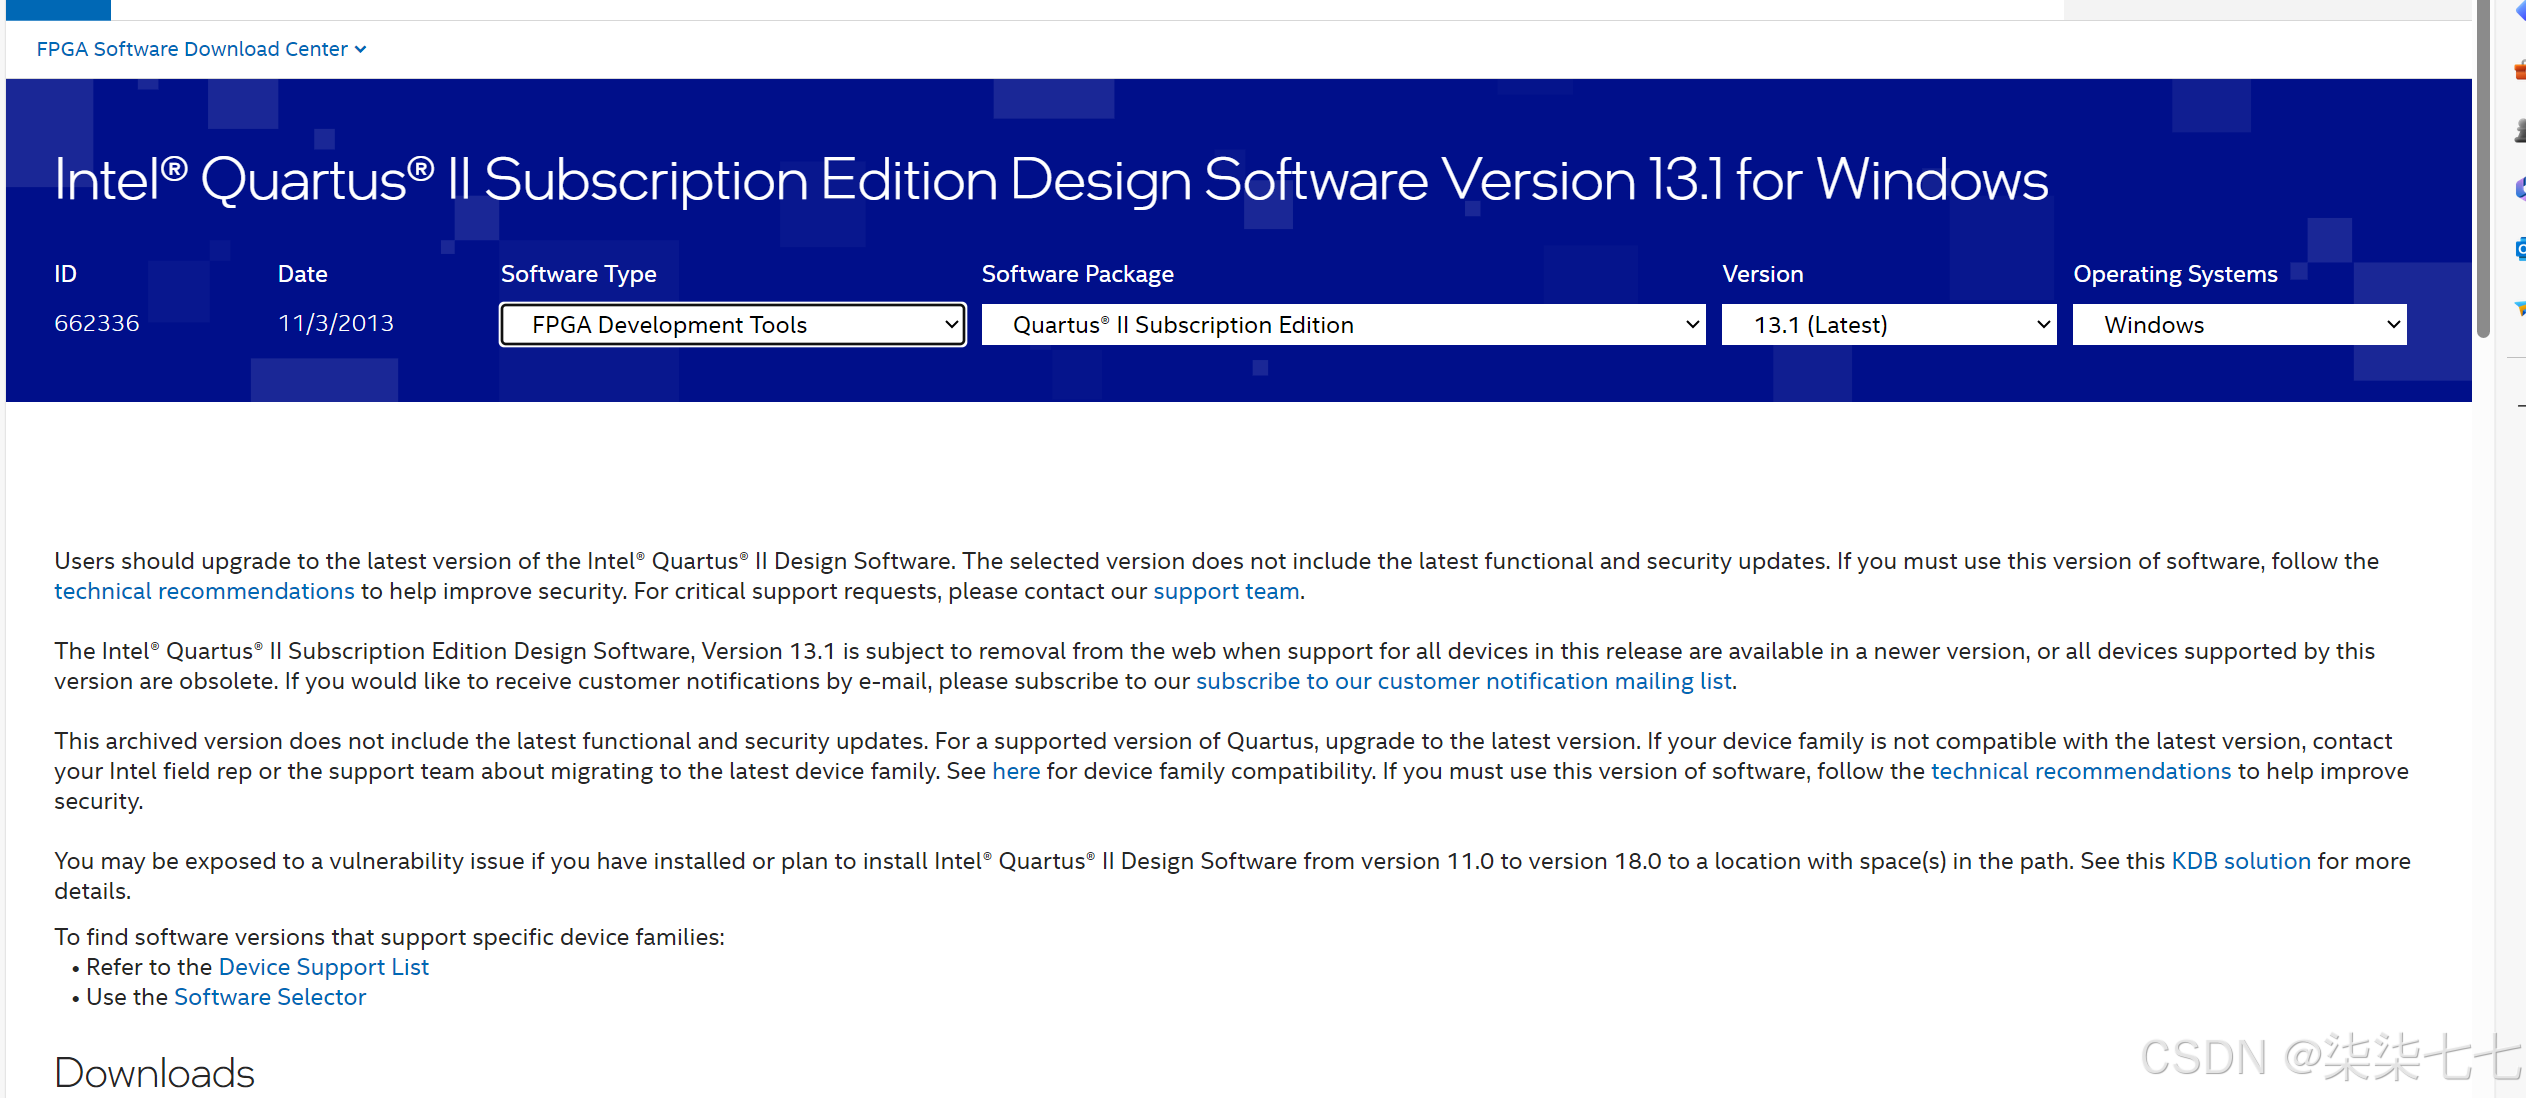Open the Device Support List link
Viewport: 2526px width, 1098px height.
[323, 967]
